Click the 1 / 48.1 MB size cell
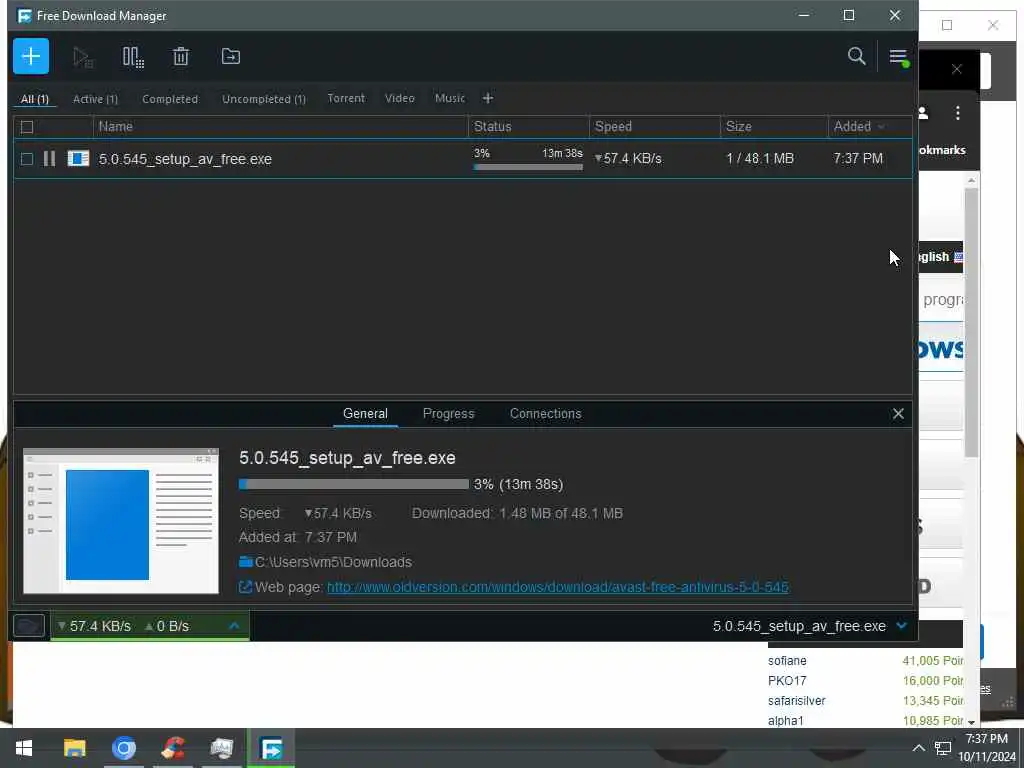The width and height of the screenshot is (1024, 768). tap(760, 159)
